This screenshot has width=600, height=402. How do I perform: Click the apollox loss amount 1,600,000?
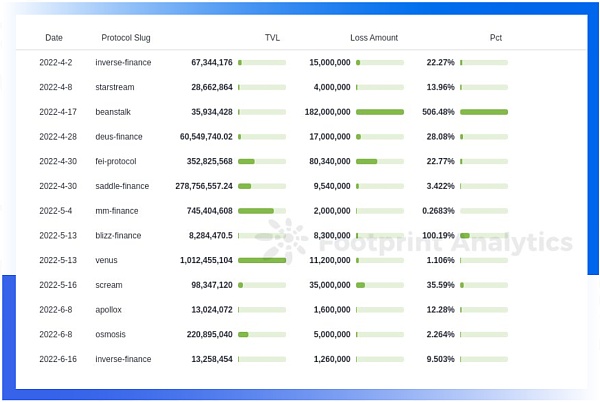[x=332, y=309]
